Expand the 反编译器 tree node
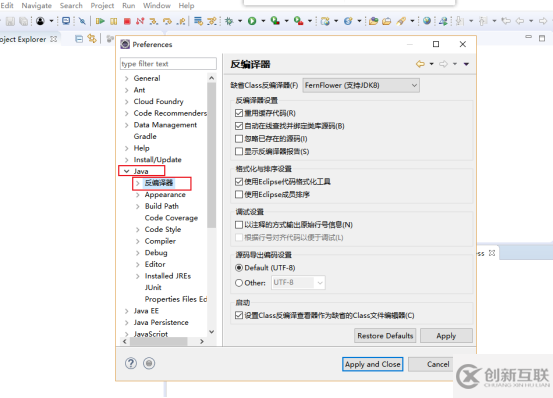 [138, 183]
